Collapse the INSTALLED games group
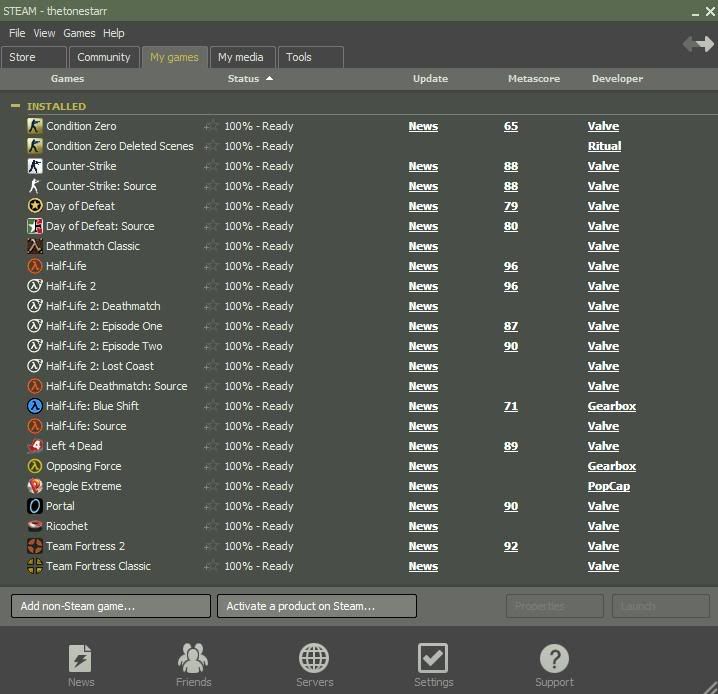Viewport: 718px width, 694px height. point(15,106)
